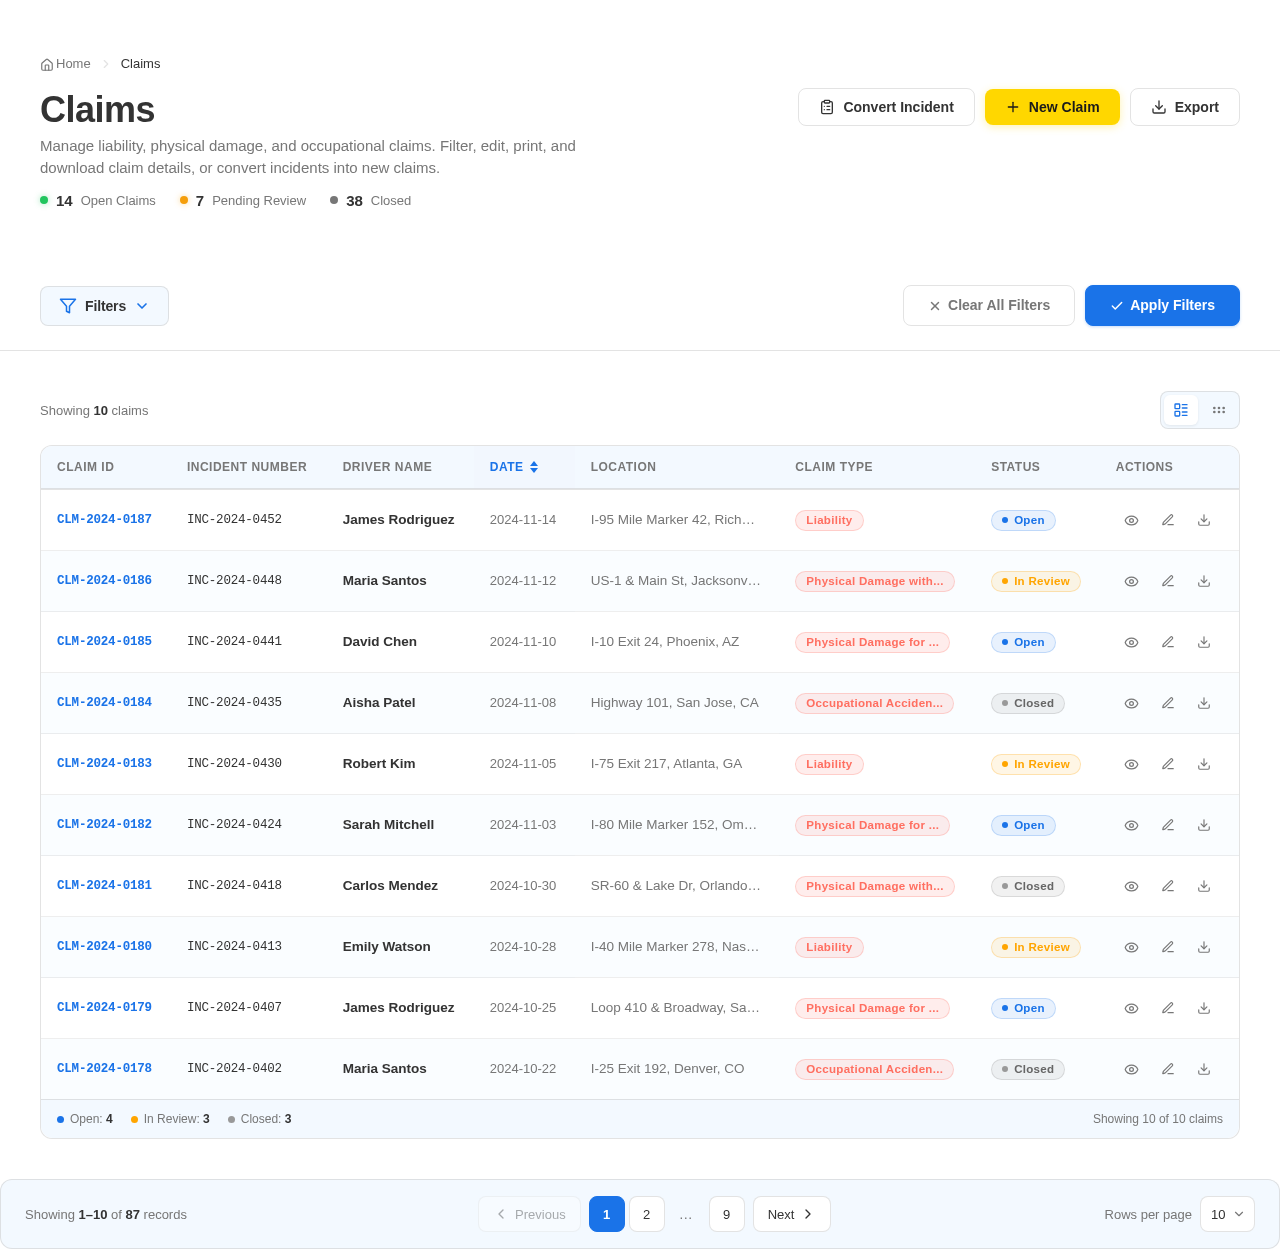
Task: Click the Previous page button
Action: point(529,1214)
